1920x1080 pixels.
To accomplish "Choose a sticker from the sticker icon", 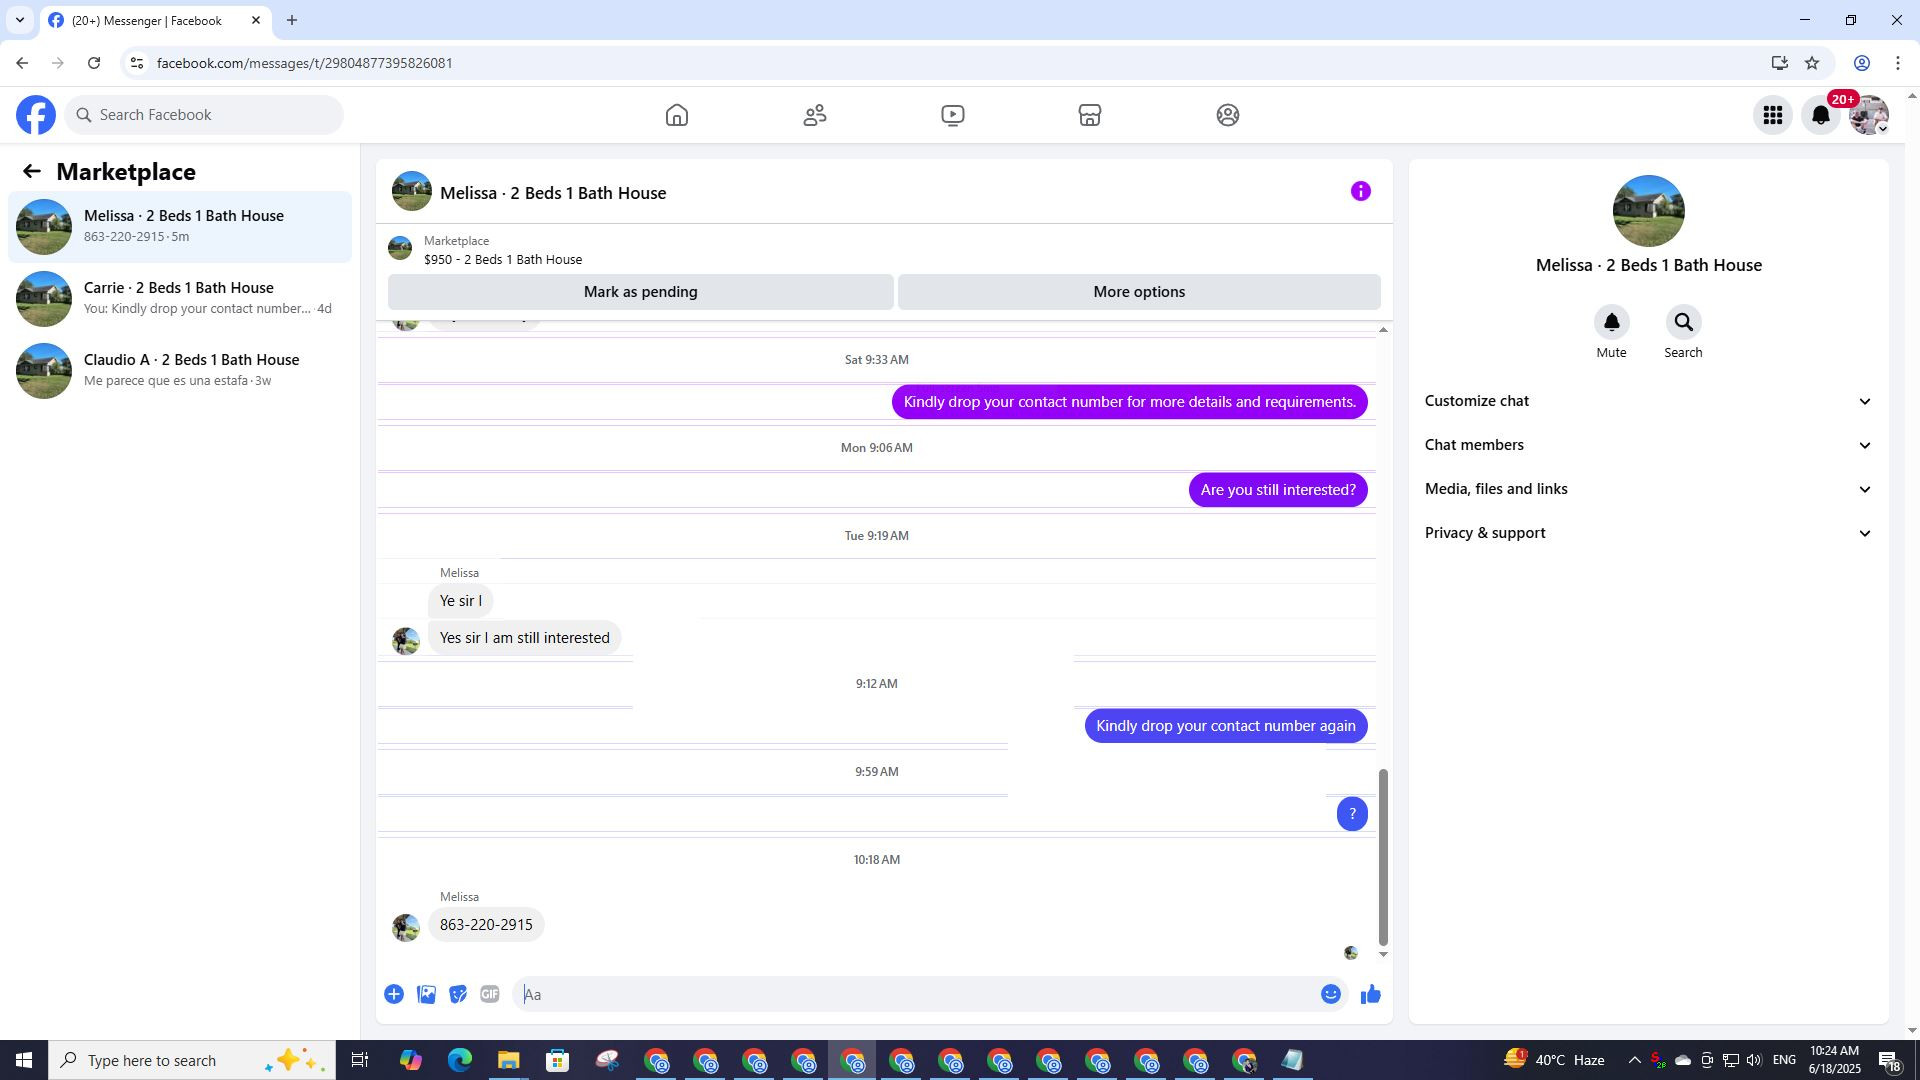I will (x=458, y=994).
